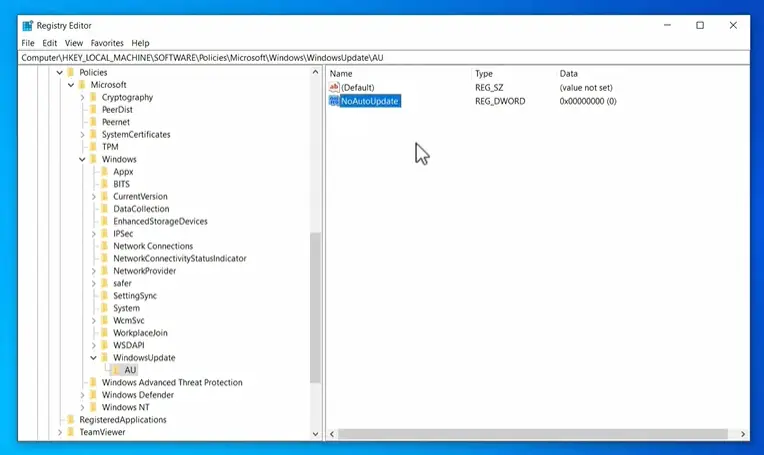Screen dimensions: 764x455
Task: Click the values pane scroll right arrow
Action: click(x=743, y=434)
